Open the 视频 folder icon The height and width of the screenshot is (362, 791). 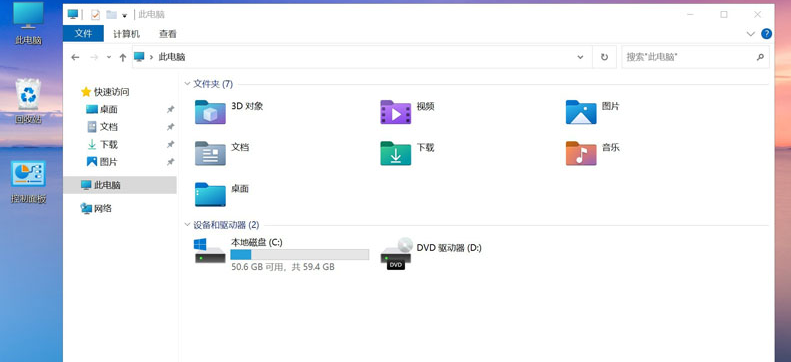(x=396, y=112)
